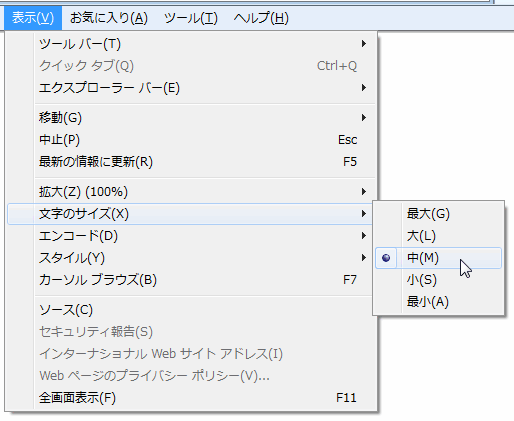The image size is (514, 421).
Task: Expand the エクスプローラー バー(E) submenu
Action: click(191, 88)
